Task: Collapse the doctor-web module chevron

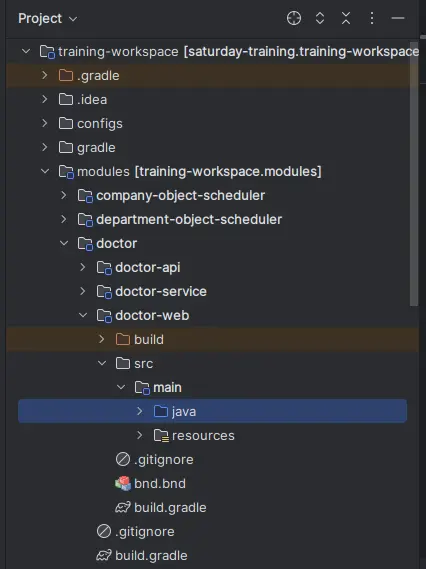Action: tap(83, 315)
